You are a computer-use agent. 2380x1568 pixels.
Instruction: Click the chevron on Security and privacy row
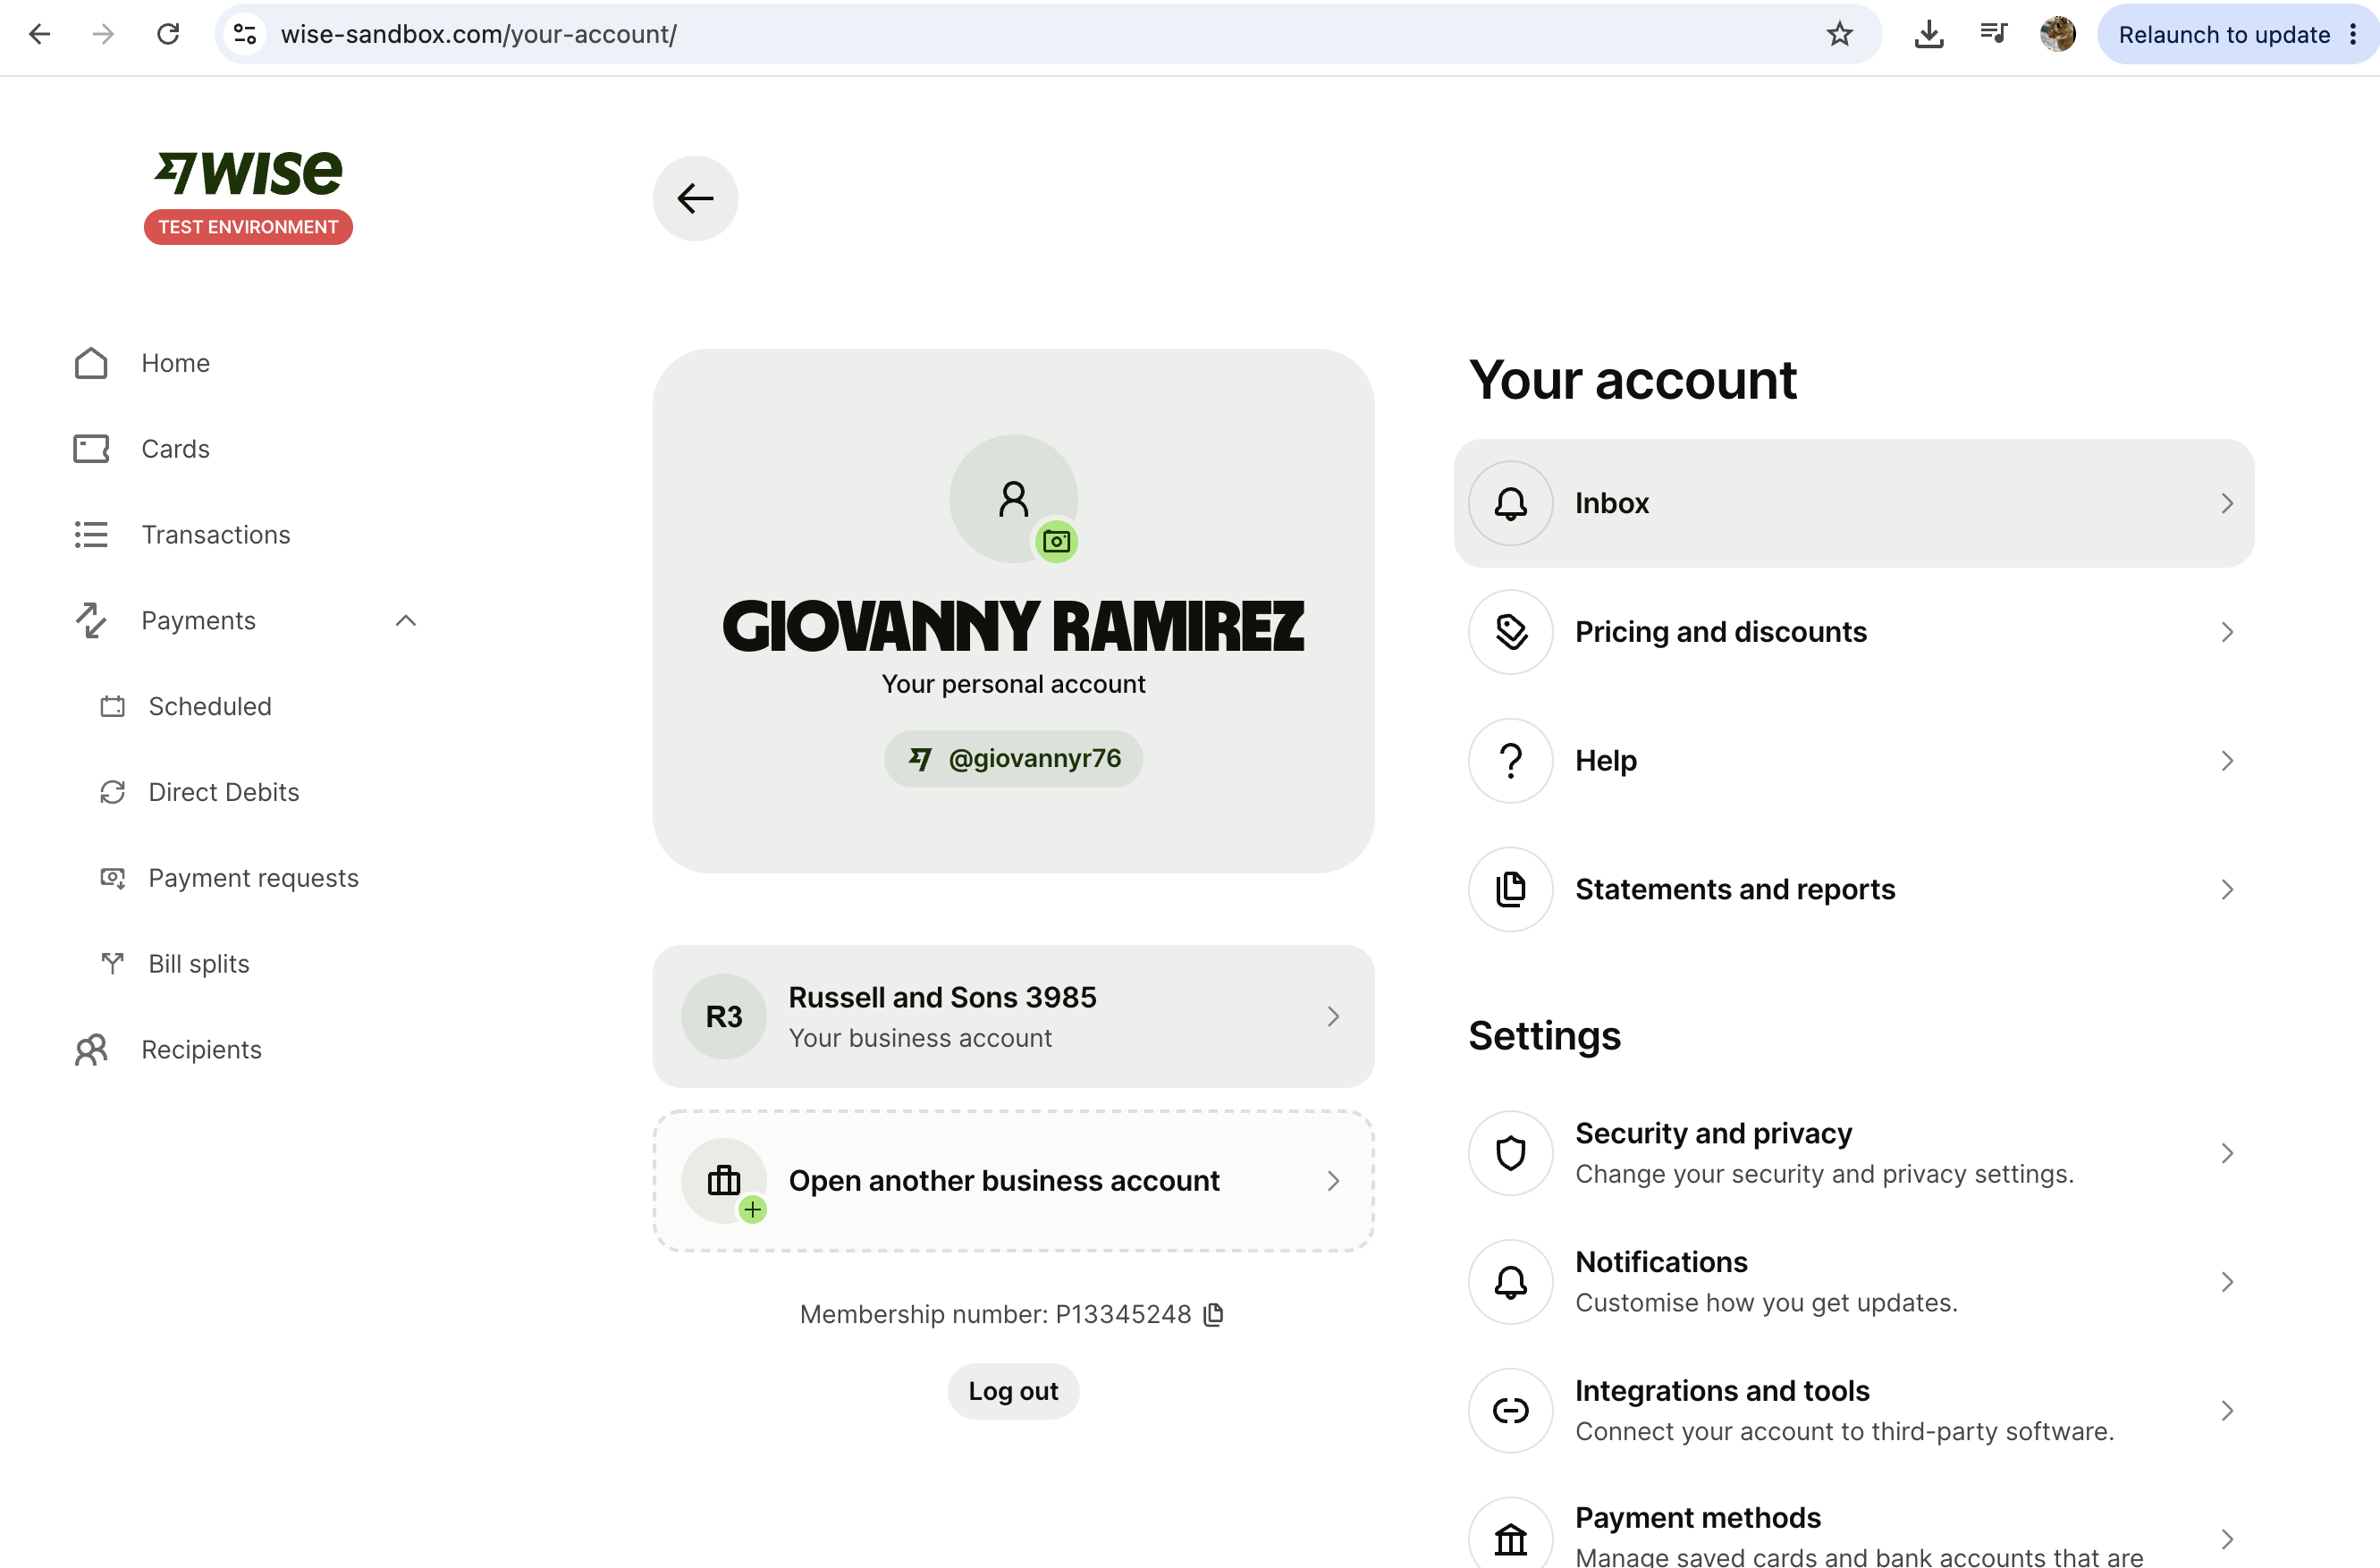point(2226,1153)
